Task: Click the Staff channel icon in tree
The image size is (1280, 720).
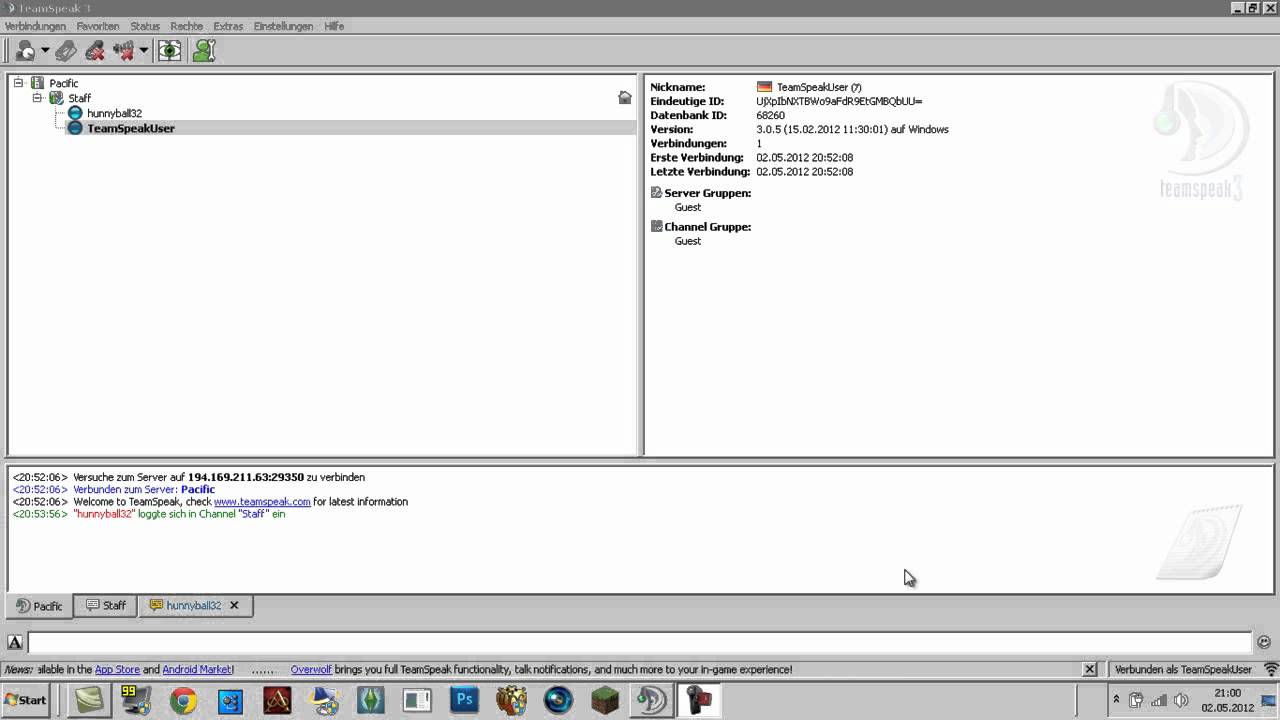Action: pyautogui.click(x=56, y=98)
